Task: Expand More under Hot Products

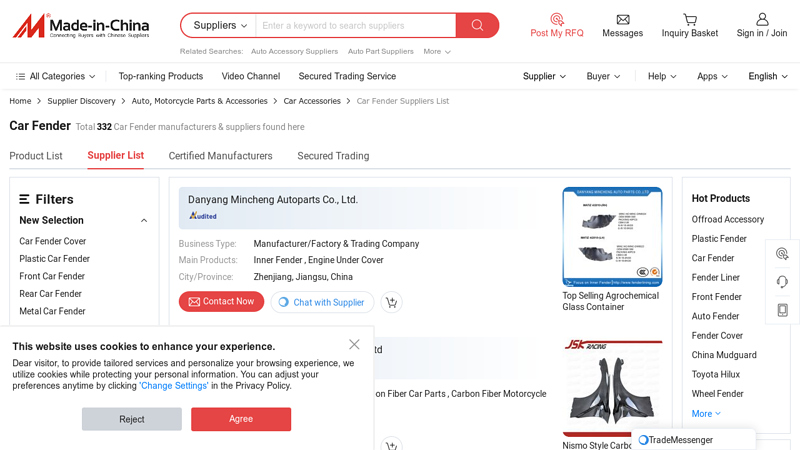Action: tap(706, 414)
